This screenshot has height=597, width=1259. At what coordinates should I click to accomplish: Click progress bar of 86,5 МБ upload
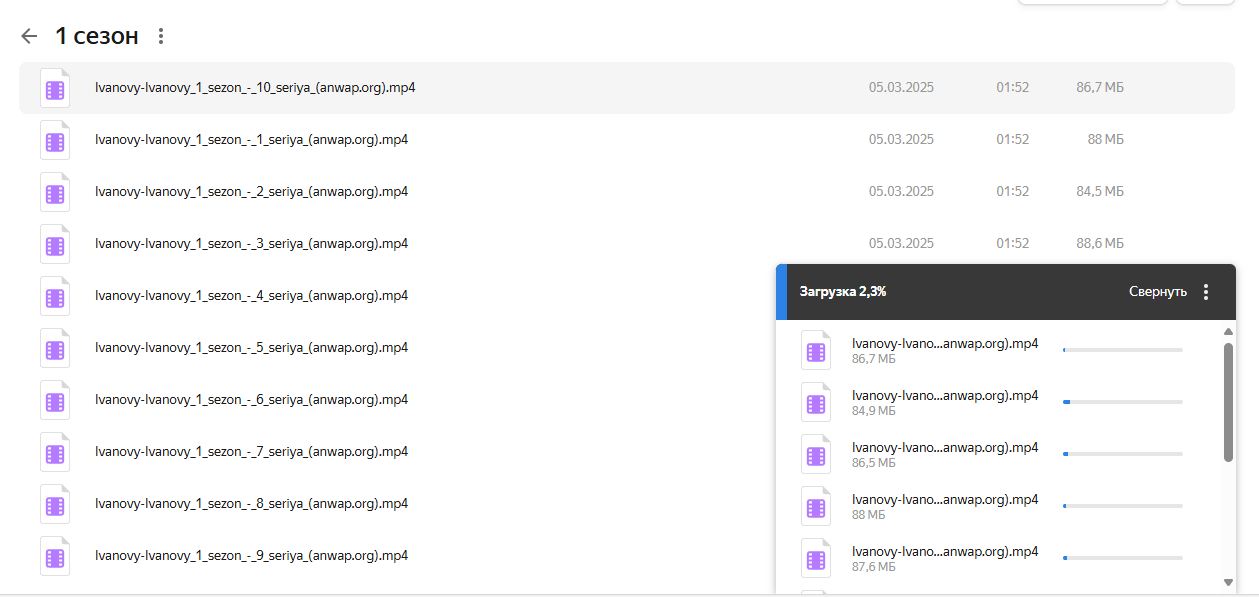1123,454
